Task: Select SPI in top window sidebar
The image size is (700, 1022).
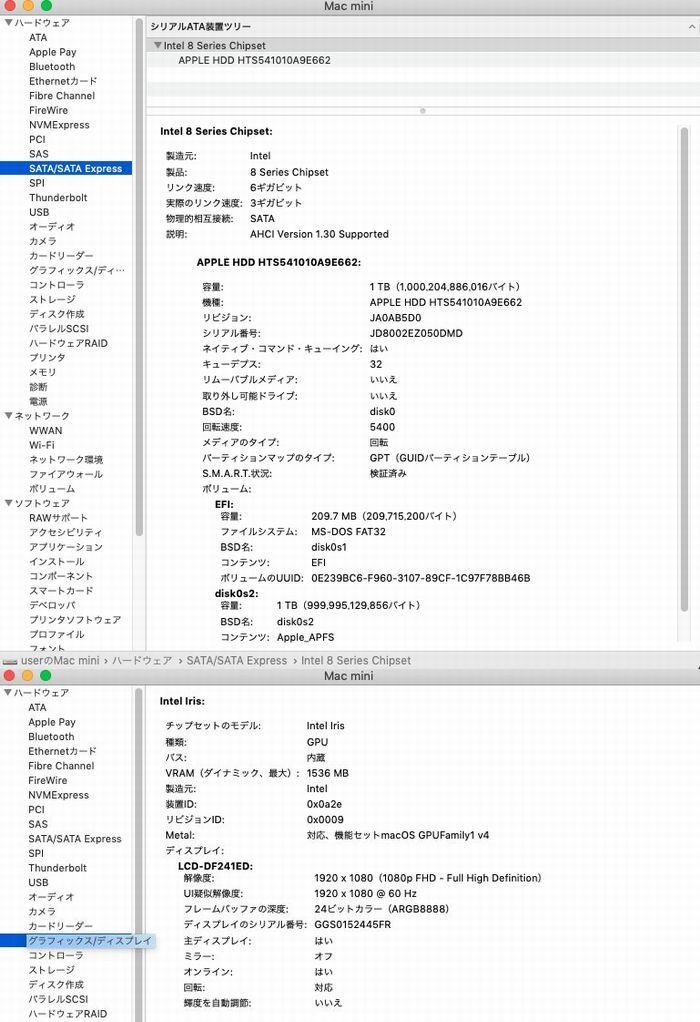Action: click(x=36, y=183)
